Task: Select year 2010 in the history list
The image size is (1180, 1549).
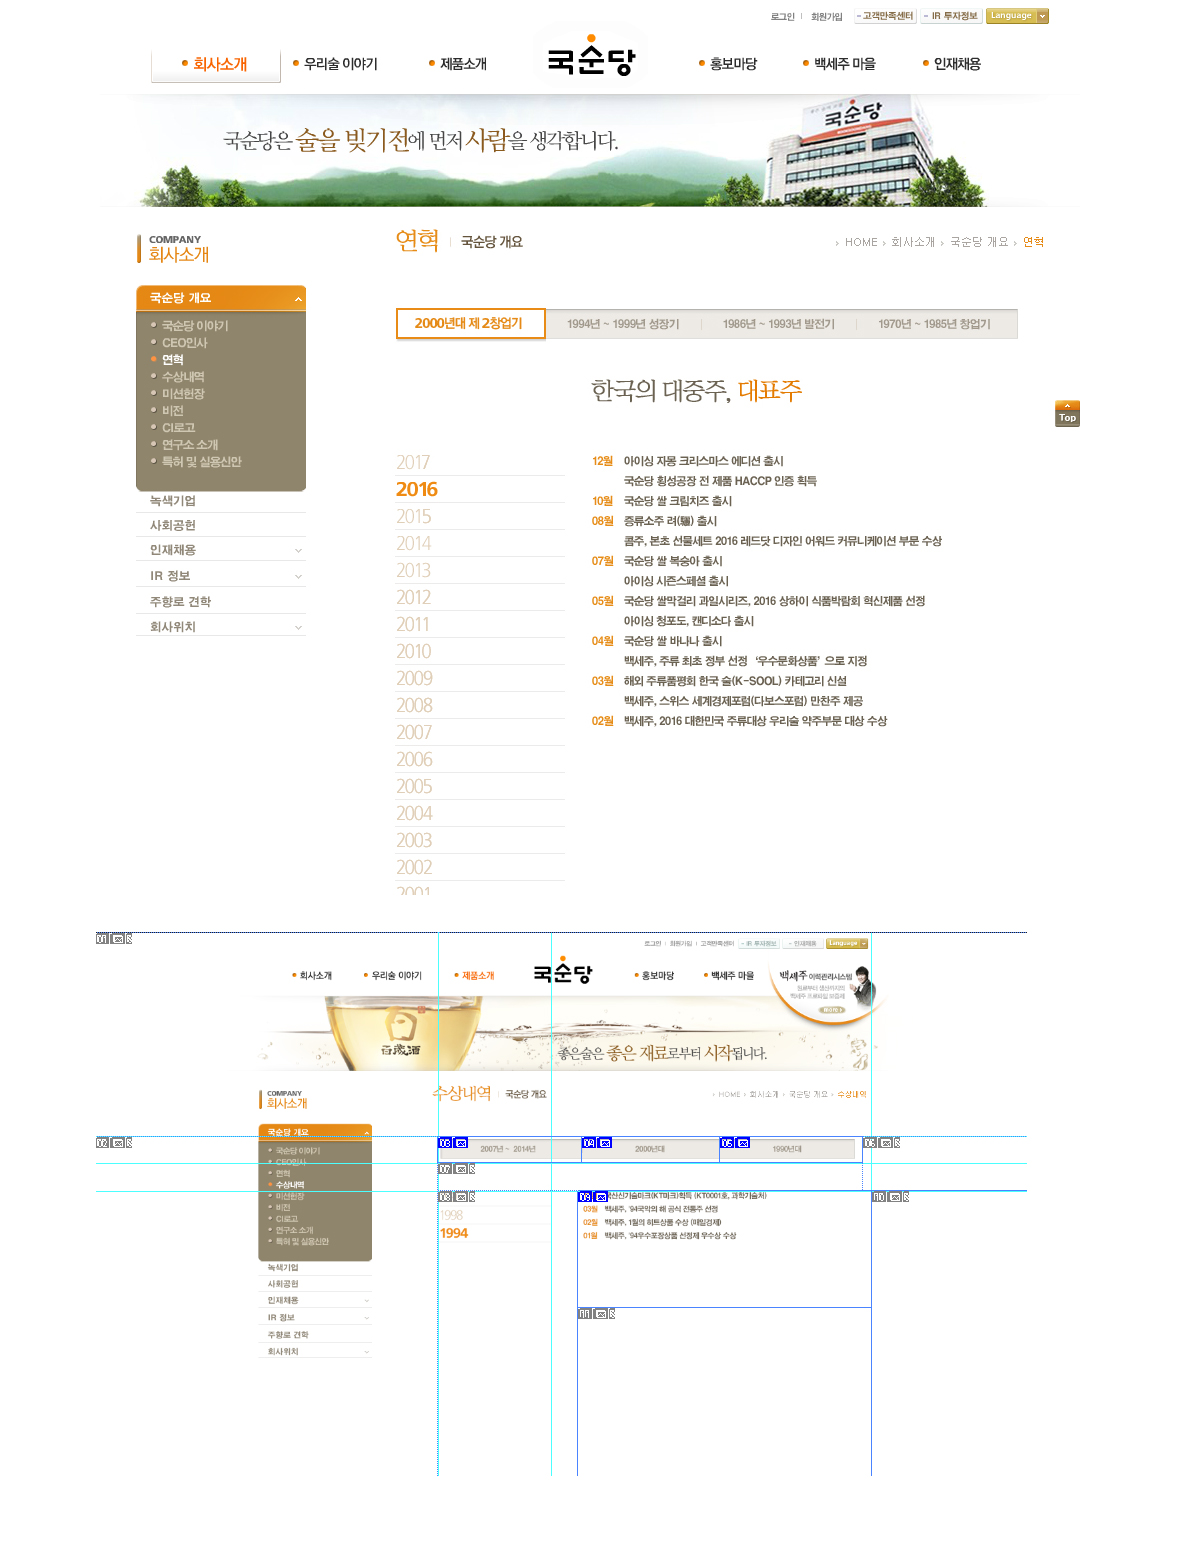Action: [414, 652]
